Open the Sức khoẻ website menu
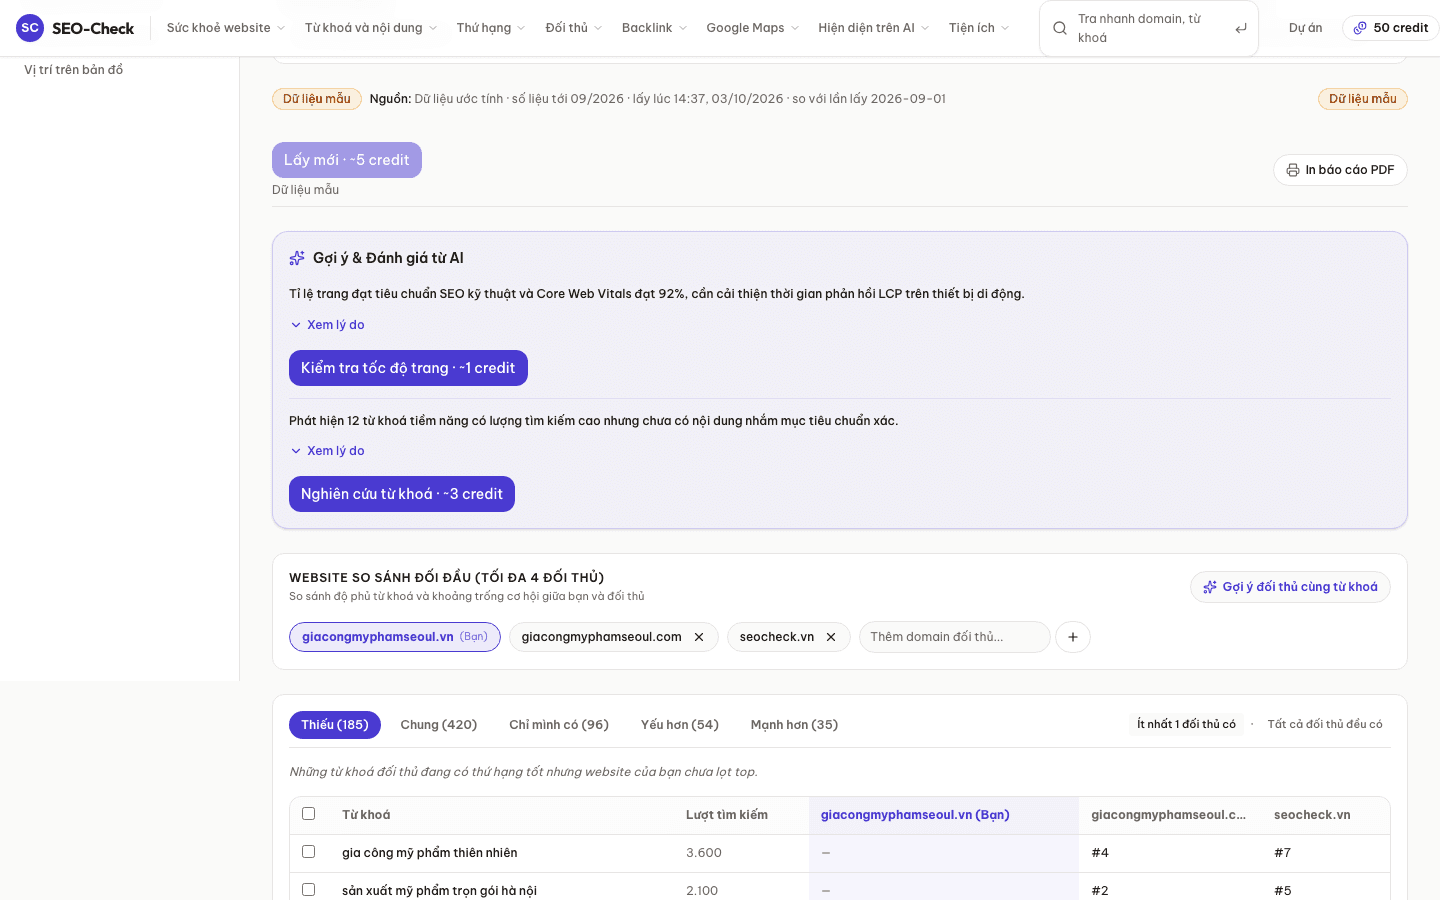 (x=226, y=28)
